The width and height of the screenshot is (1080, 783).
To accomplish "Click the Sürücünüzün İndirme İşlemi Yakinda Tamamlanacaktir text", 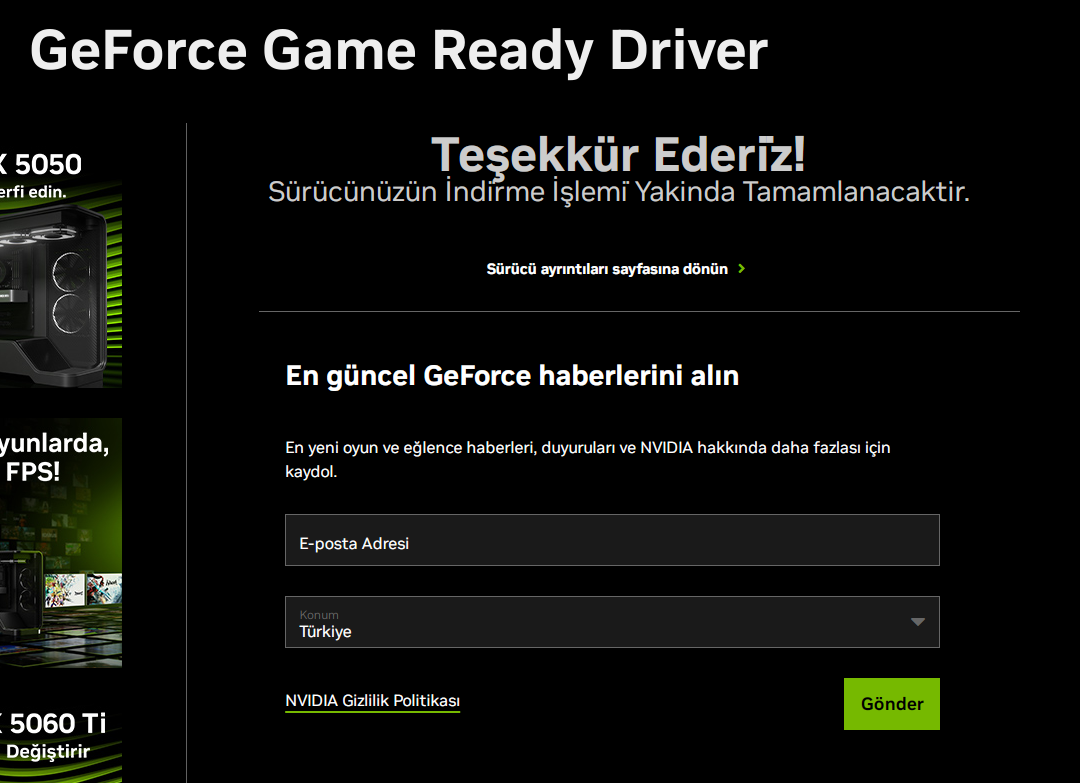I will tap(619, 191).
